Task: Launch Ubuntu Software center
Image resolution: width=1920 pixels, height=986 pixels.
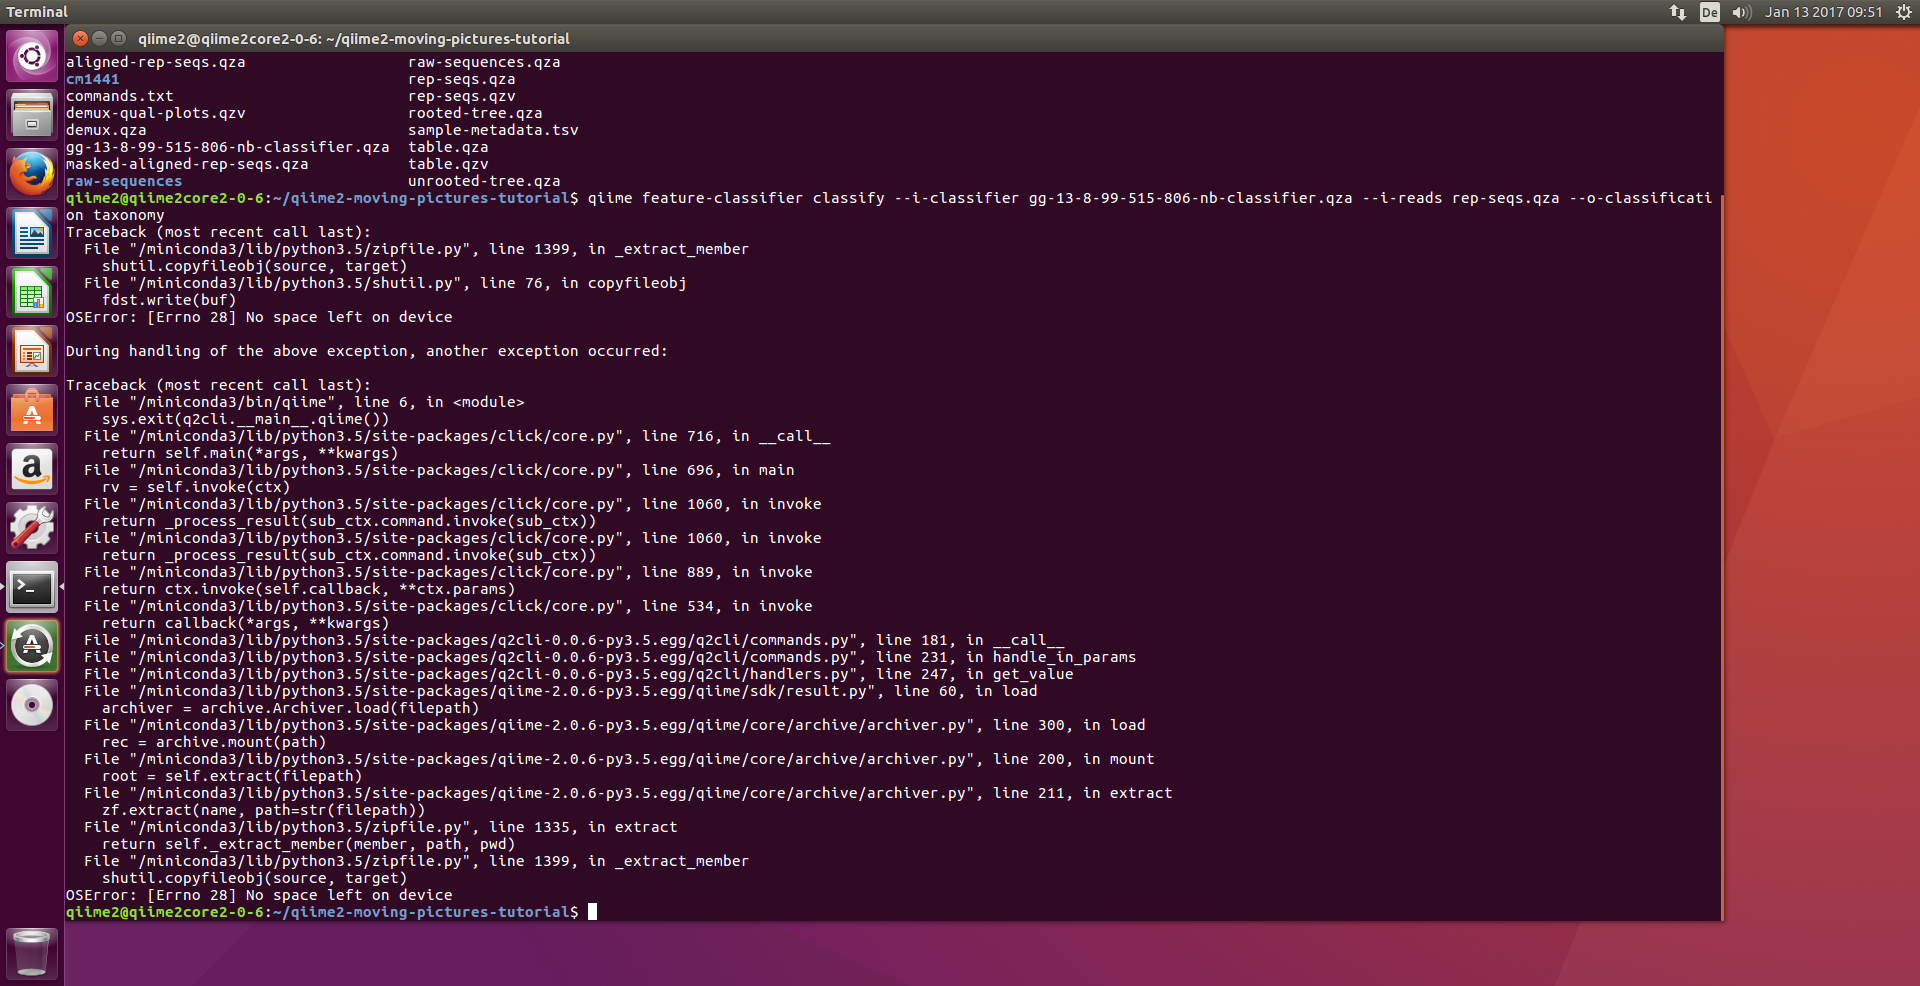Action: coord(32,411)
